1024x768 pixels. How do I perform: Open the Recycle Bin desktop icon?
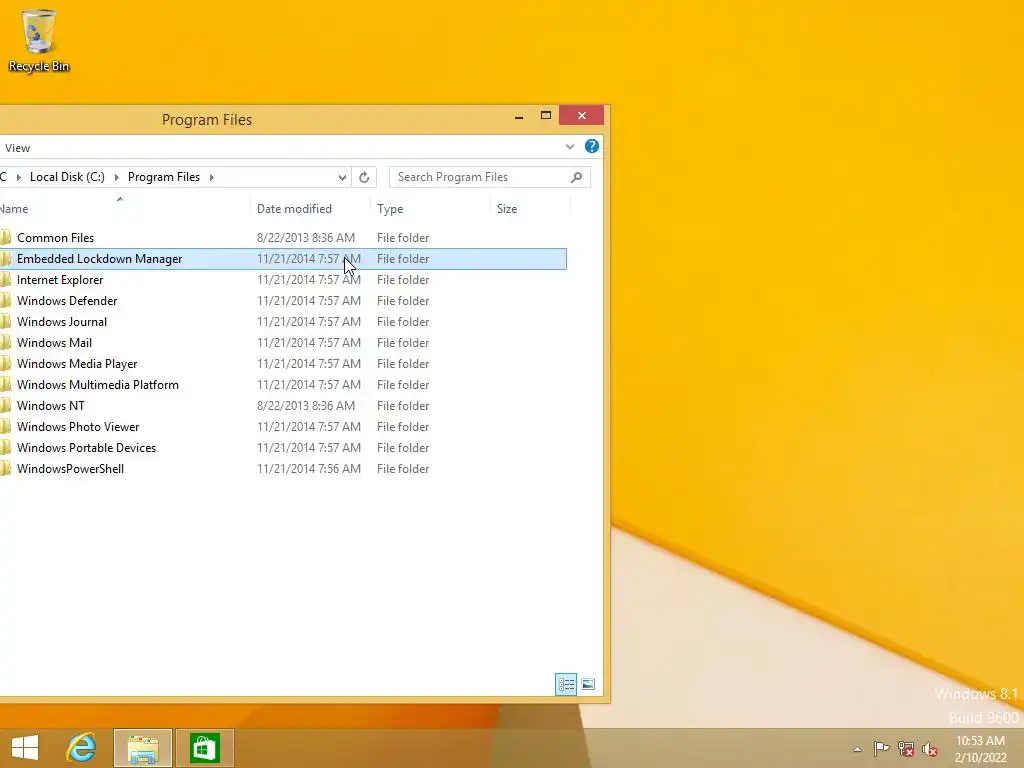(x=39, y=40)
